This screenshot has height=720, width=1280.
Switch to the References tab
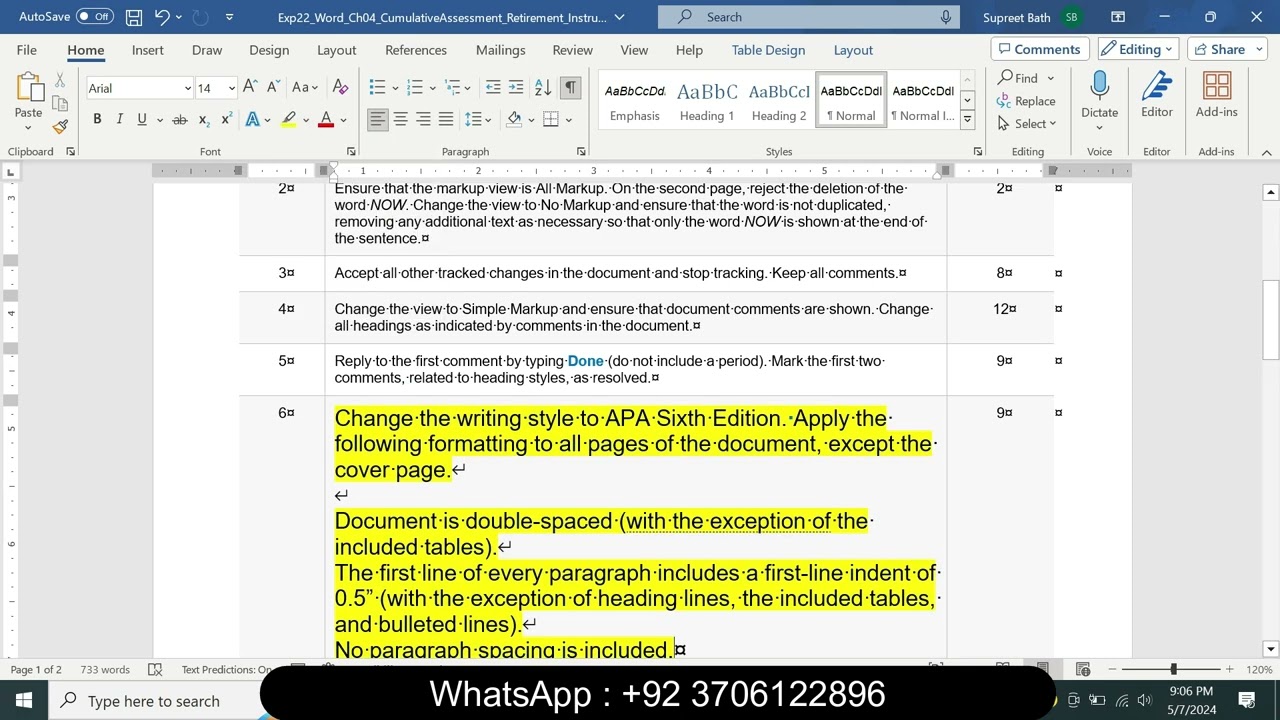[416, 50]
